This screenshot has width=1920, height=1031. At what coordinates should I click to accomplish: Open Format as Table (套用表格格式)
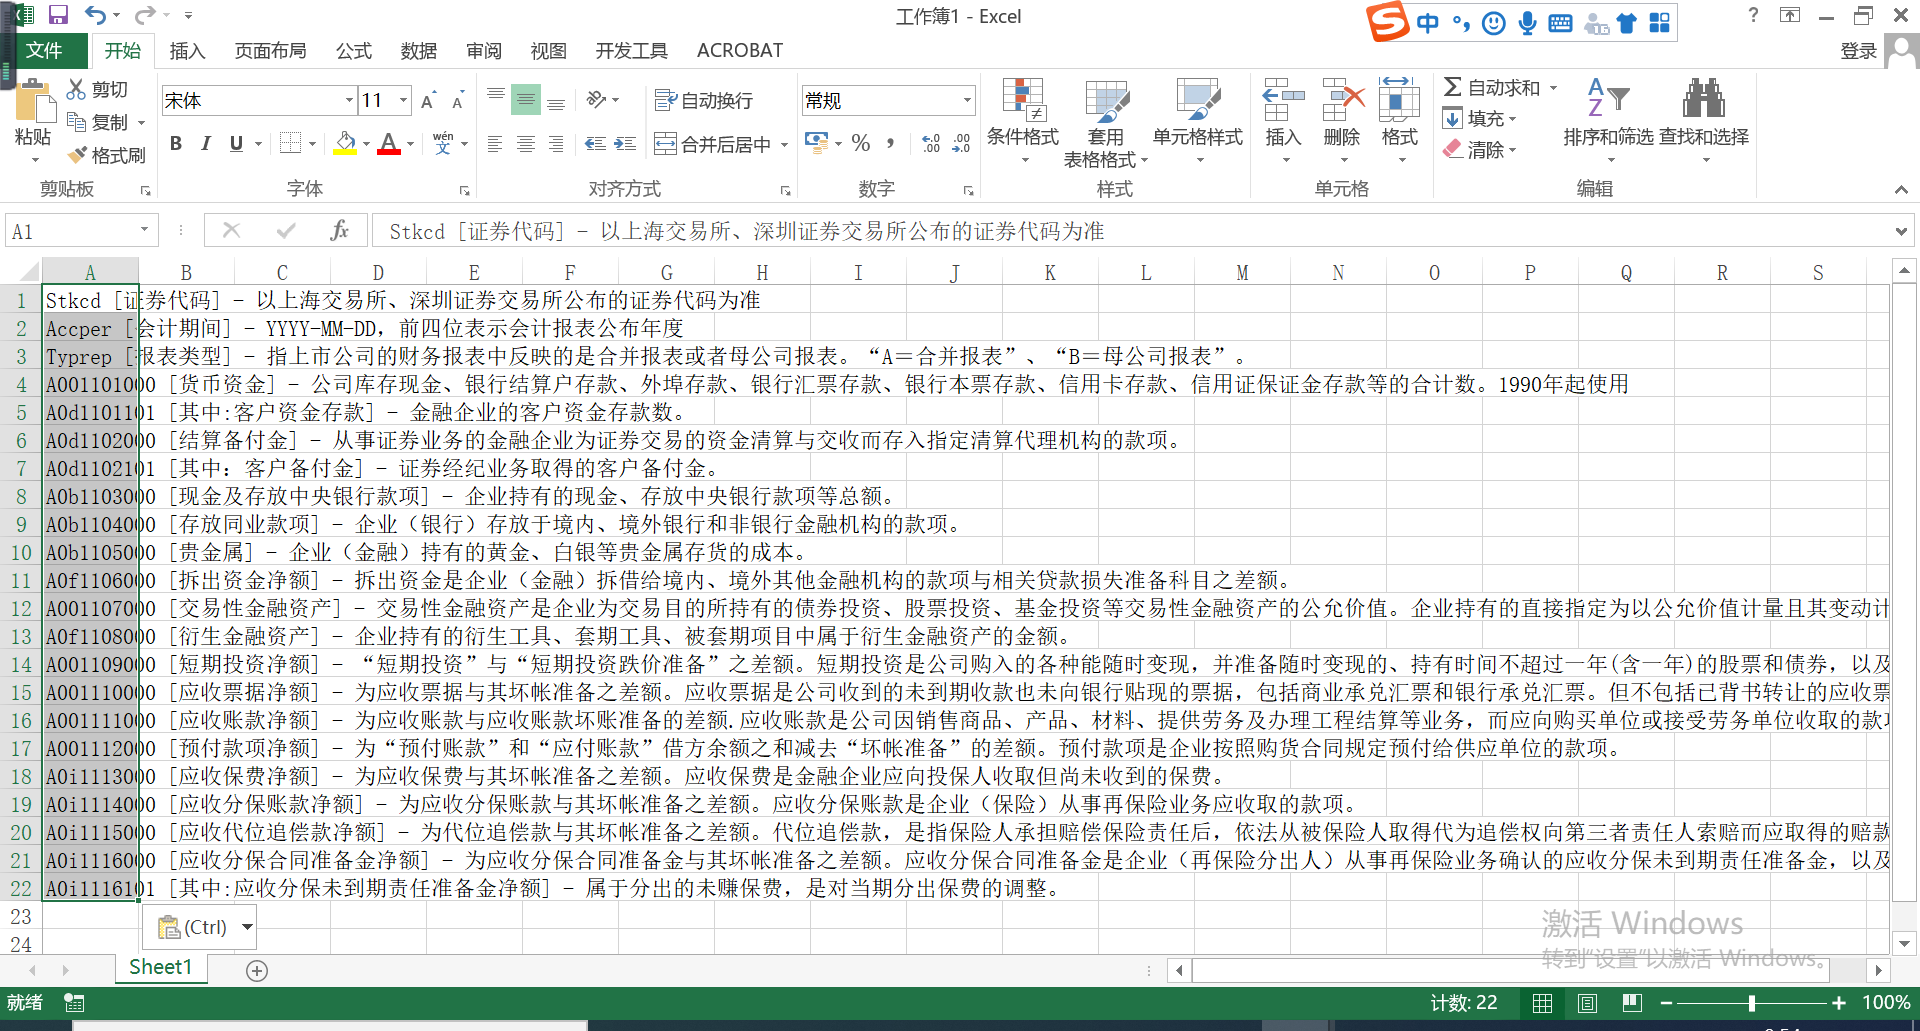point(1105,121)
